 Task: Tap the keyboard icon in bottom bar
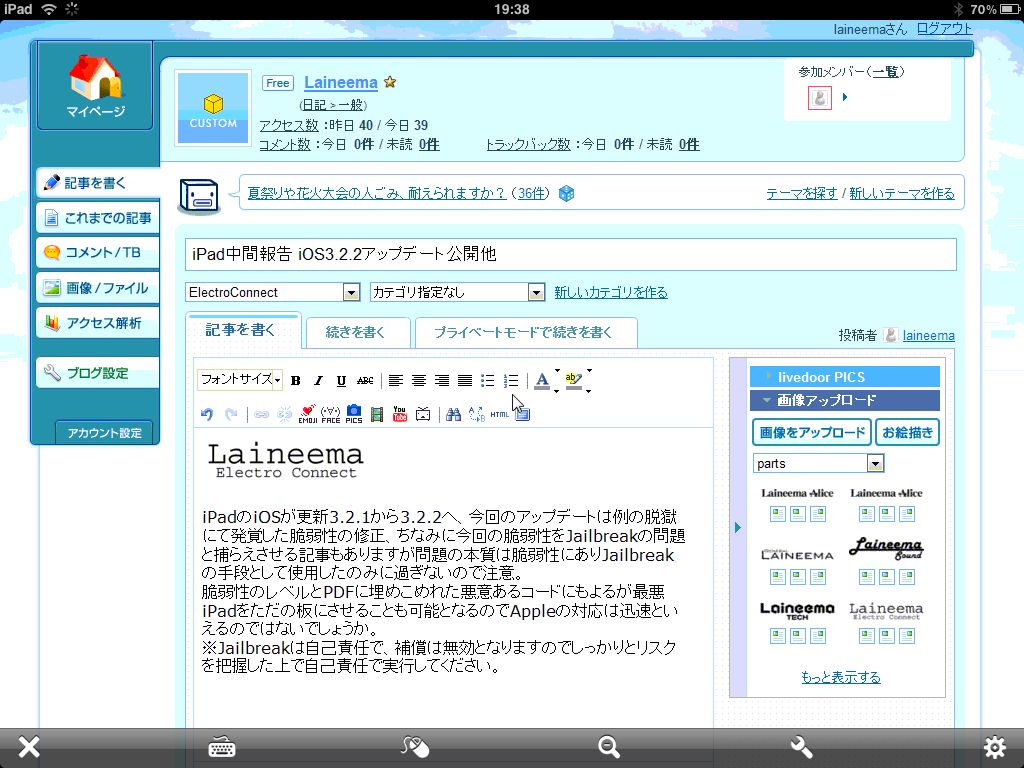222,747
